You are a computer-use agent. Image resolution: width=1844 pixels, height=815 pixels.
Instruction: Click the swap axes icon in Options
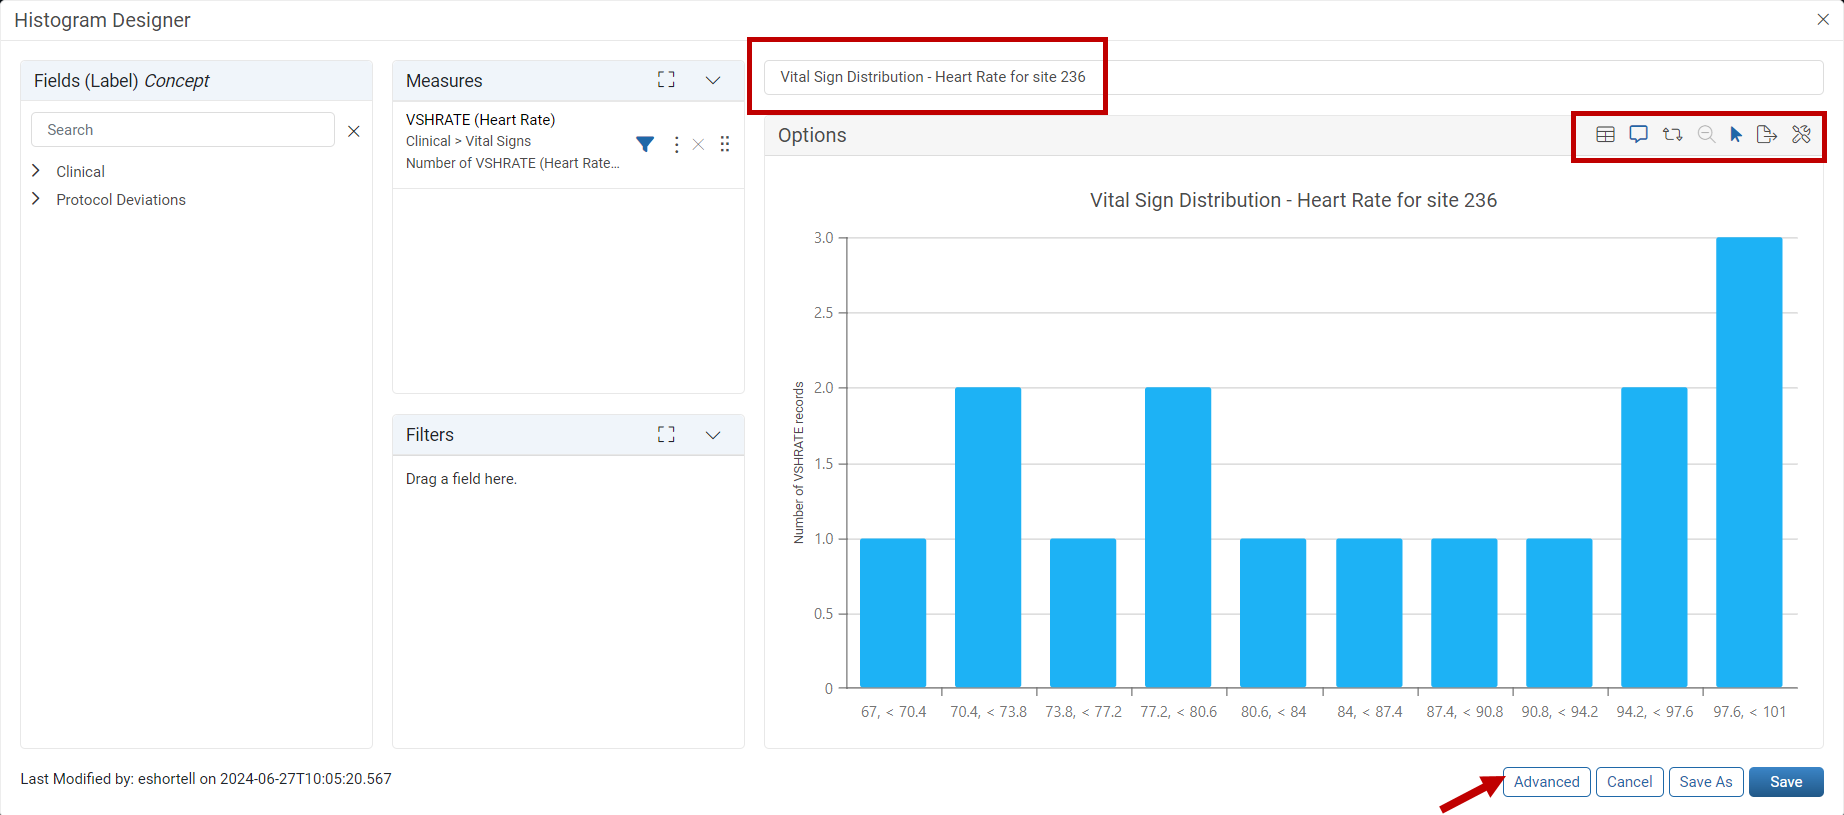point(1672,135)
